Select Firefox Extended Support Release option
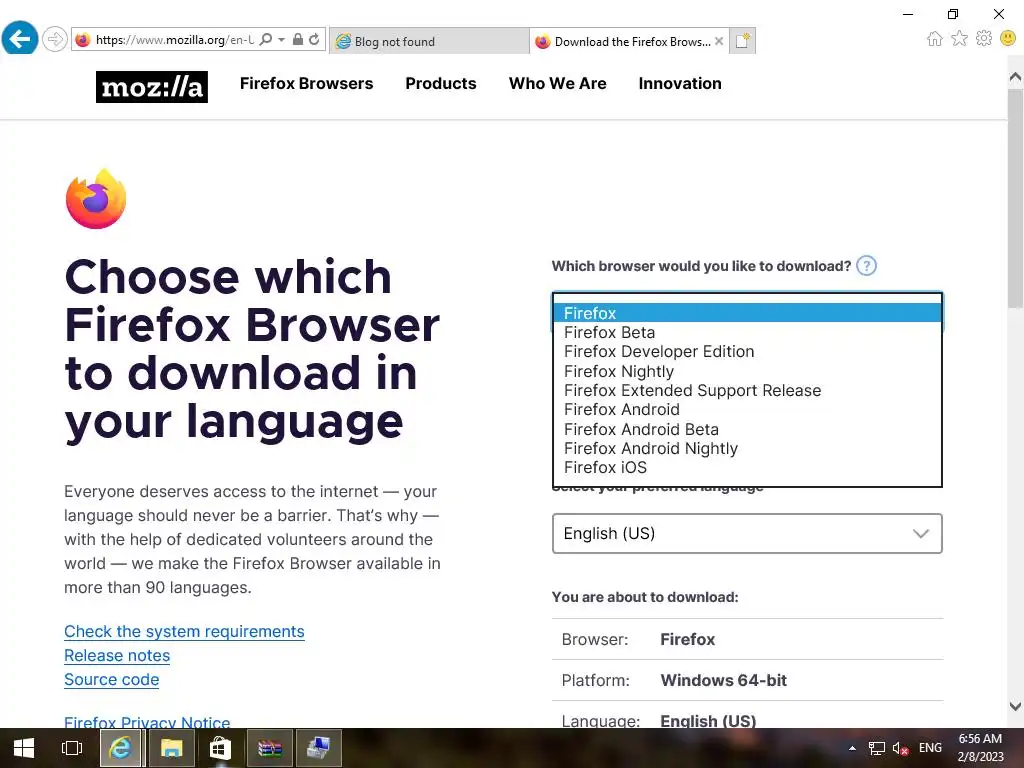The height and width of the screenshot is (768, 1024). [747, 391]
